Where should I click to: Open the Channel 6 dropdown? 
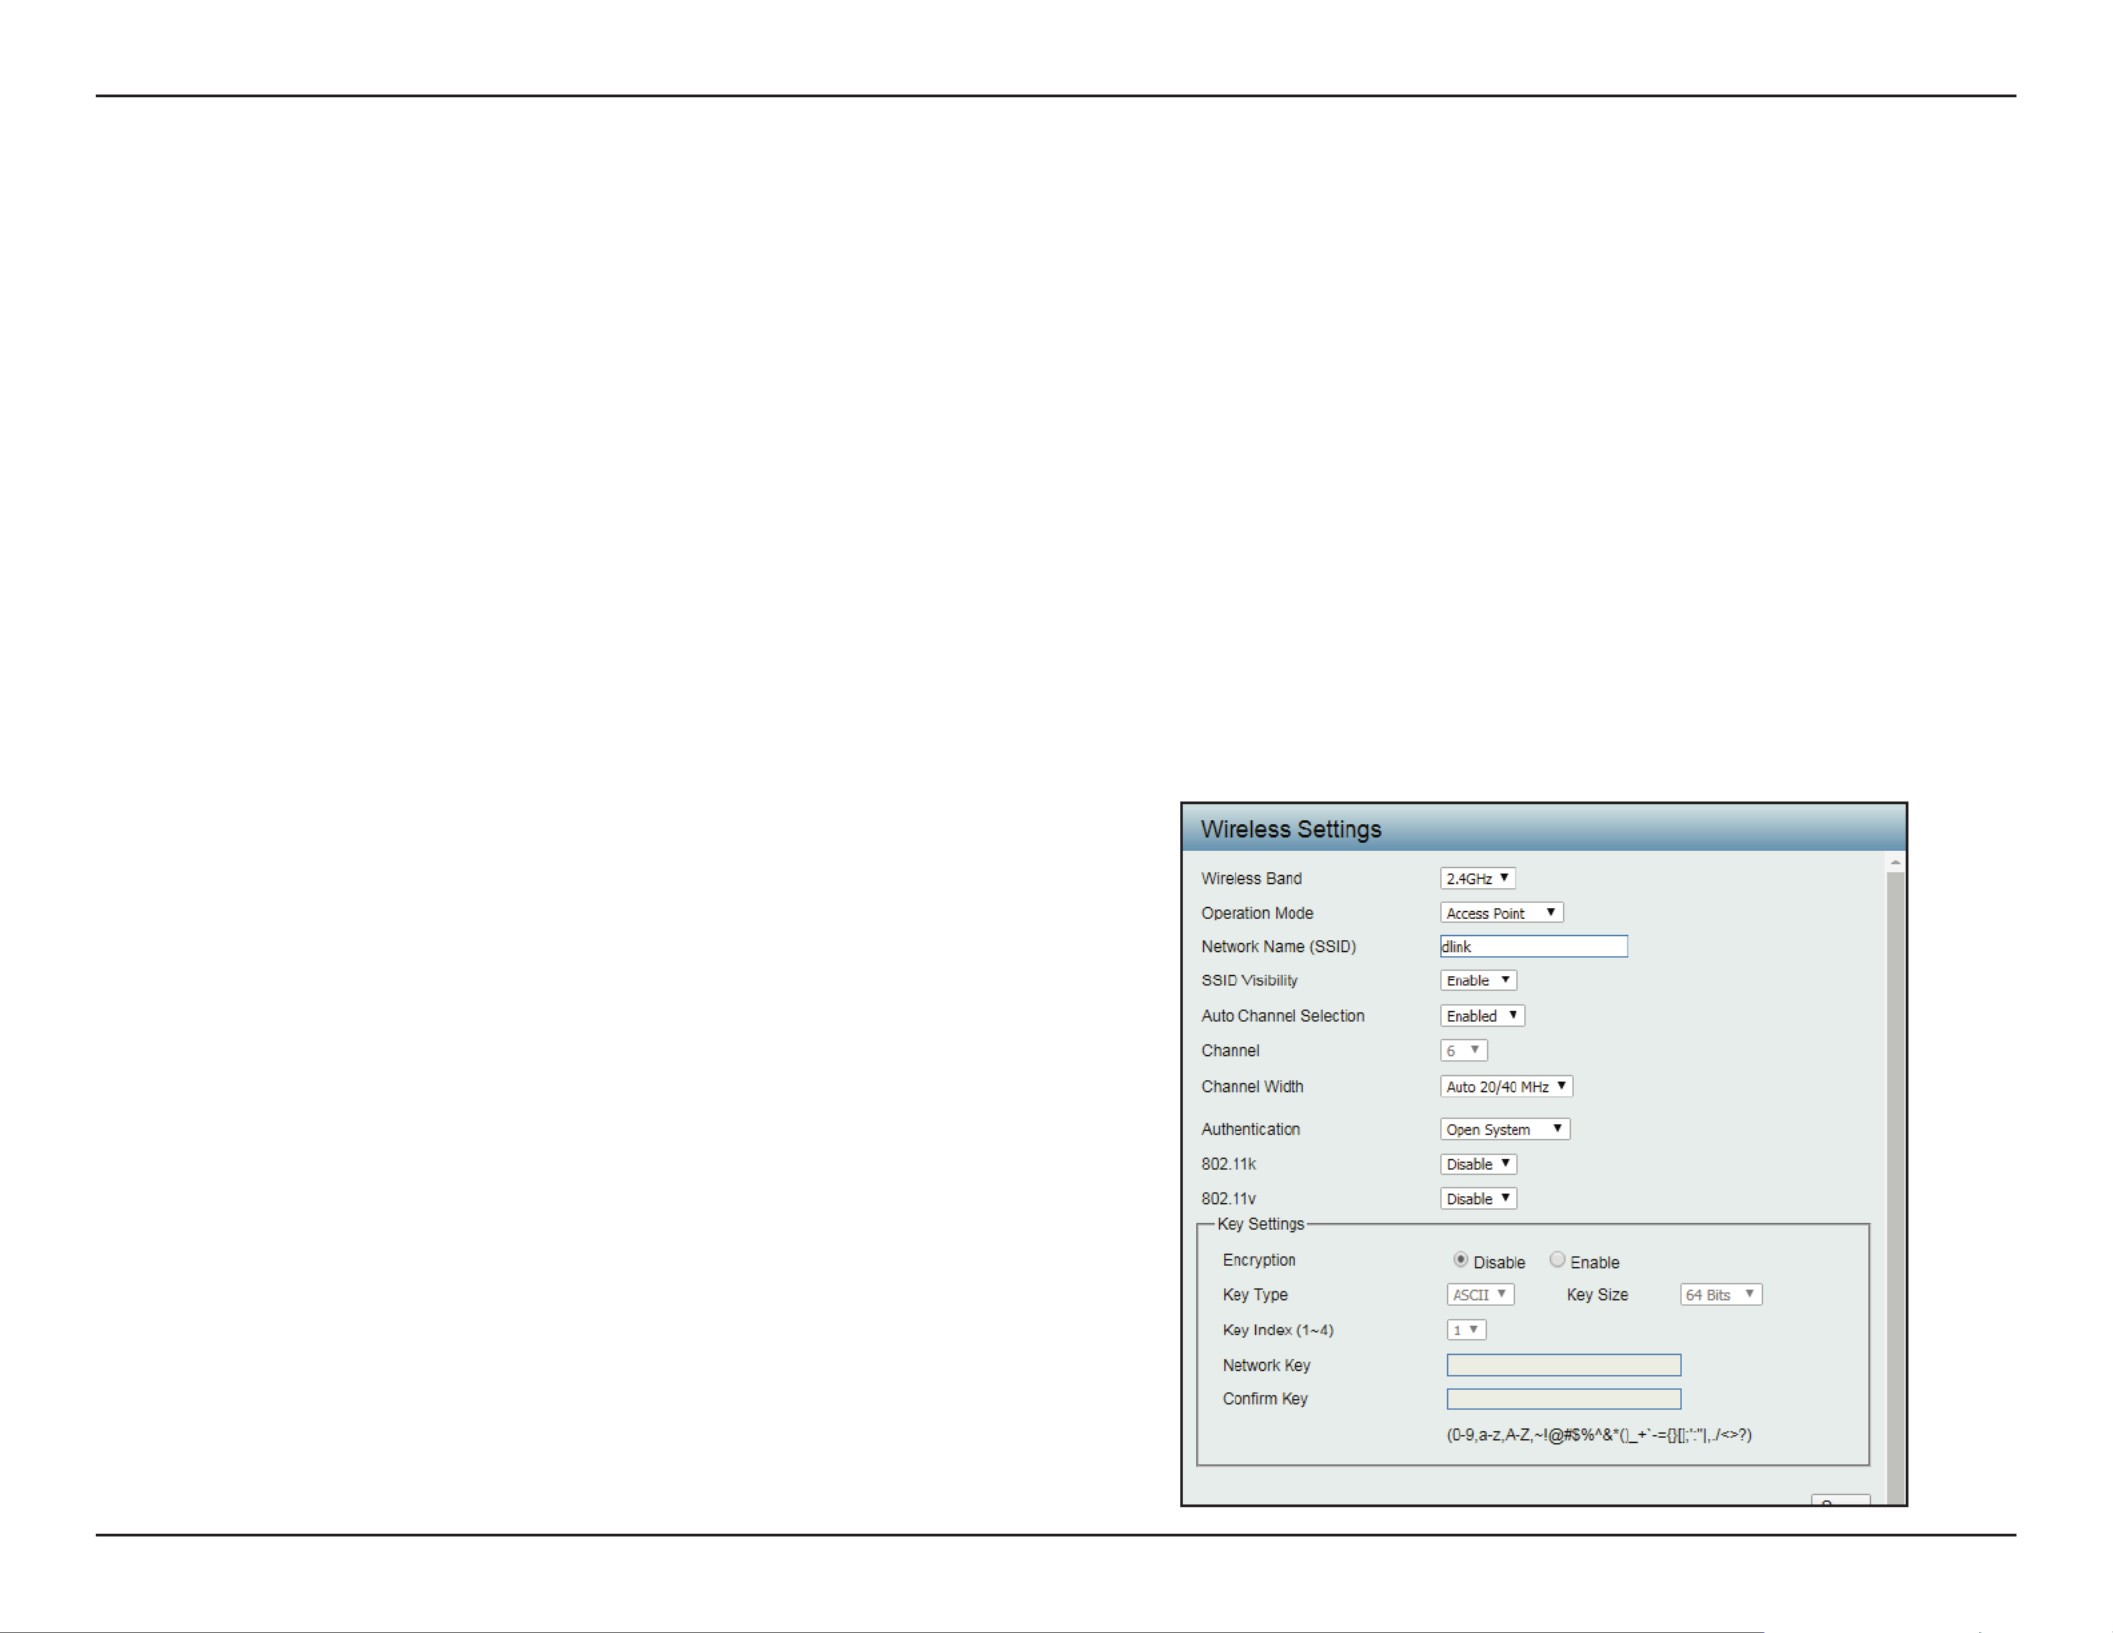click(1463, 1050)
